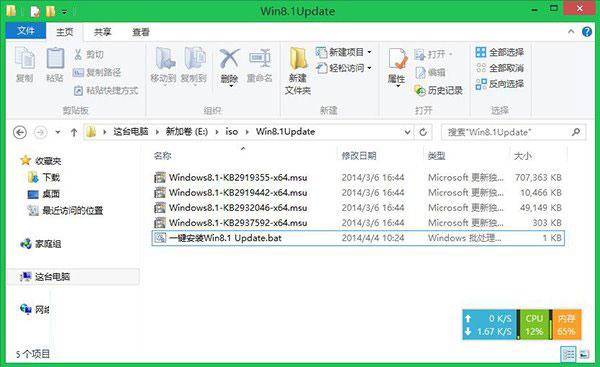The height and width of the screenshot is (367, 600).
Task: Click the Delete (删除) X icon
Action: [x=229, y=59]
